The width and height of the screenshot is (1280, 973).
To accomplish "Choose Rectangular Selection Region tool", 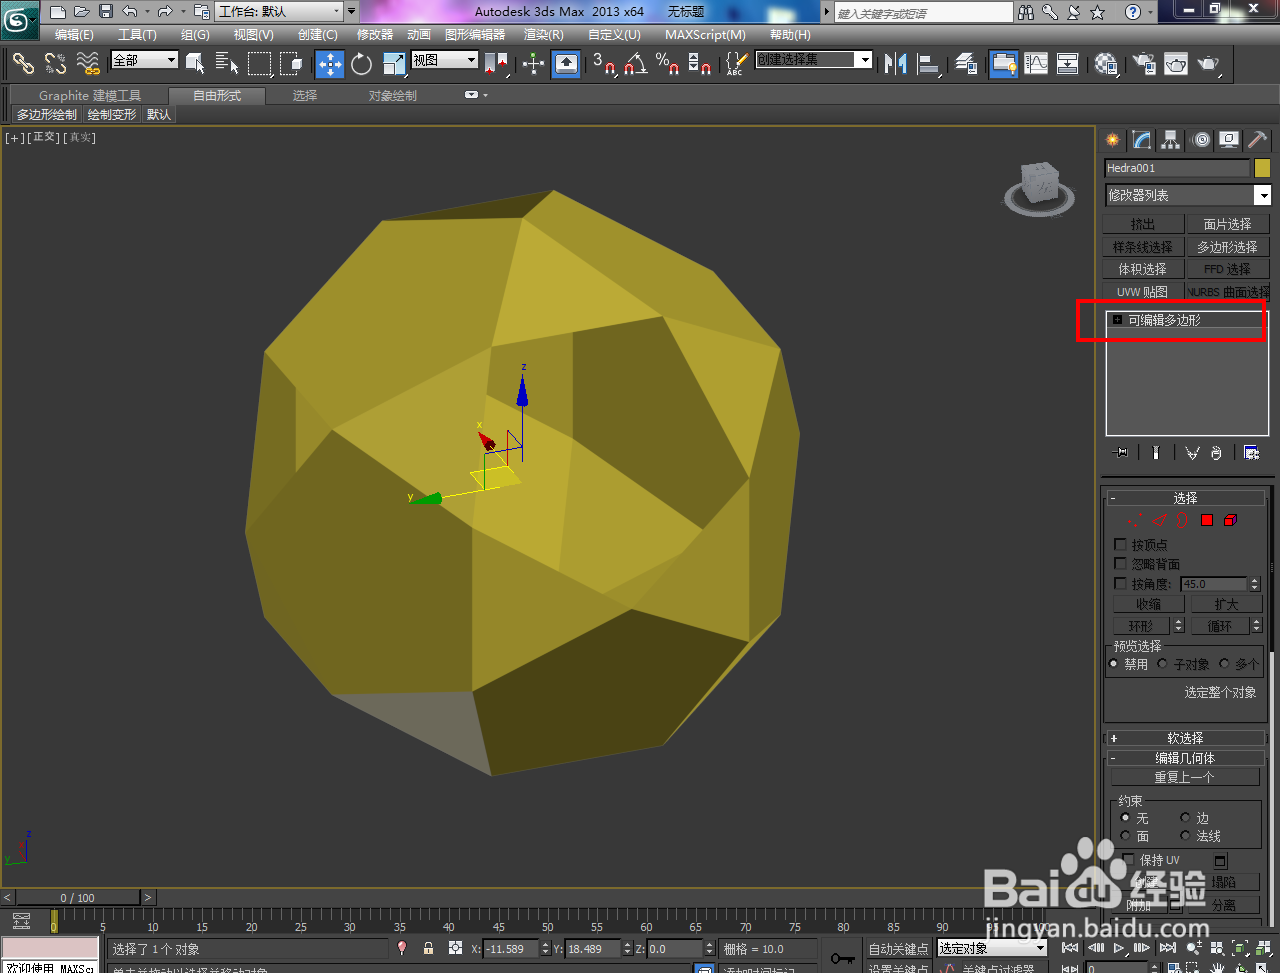I will [260, 63].
